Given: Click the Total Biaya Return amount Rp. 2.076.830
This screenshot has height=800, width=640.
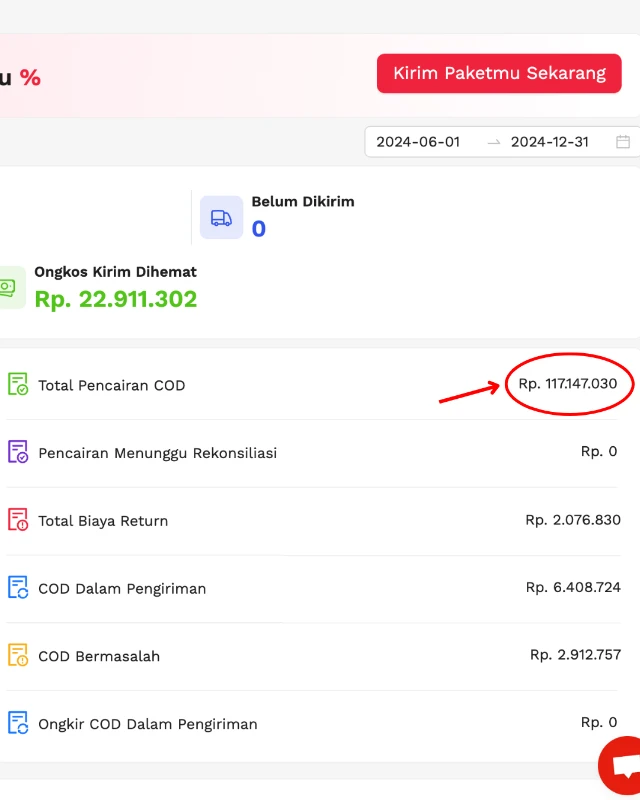Looking at the screenshot, I should click(x=573, y=520).
